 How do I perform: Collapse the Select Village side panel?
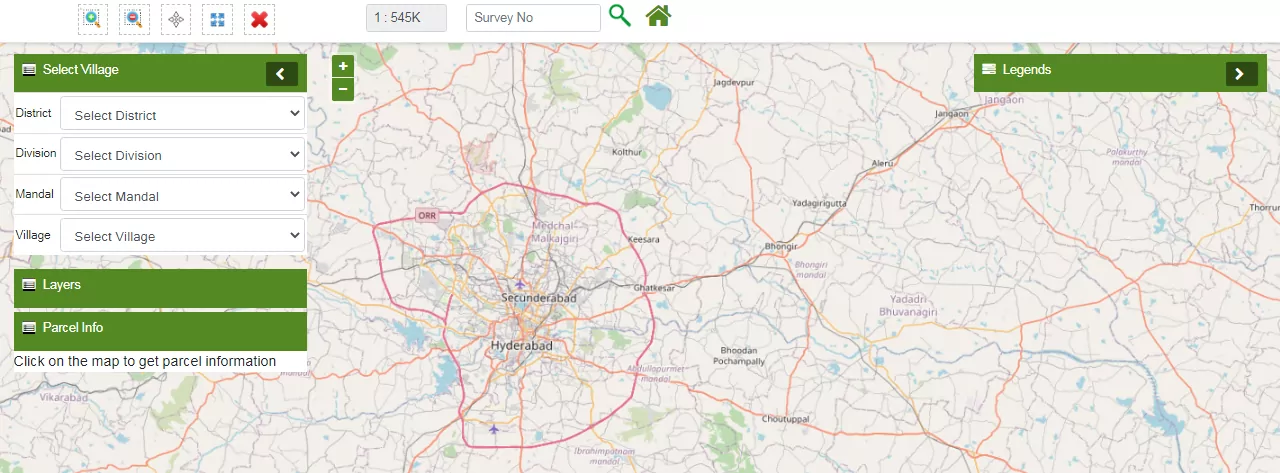pyautogui.click(x=282, y=74)
